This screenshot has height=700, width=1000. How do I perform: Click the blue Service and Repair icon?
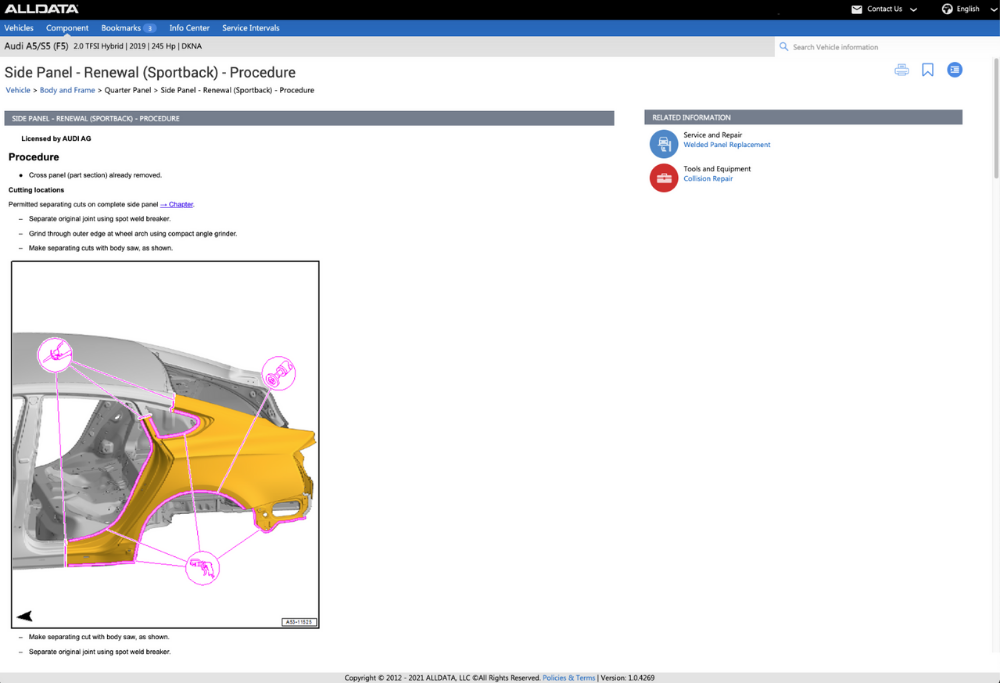(x=663, y=143)
